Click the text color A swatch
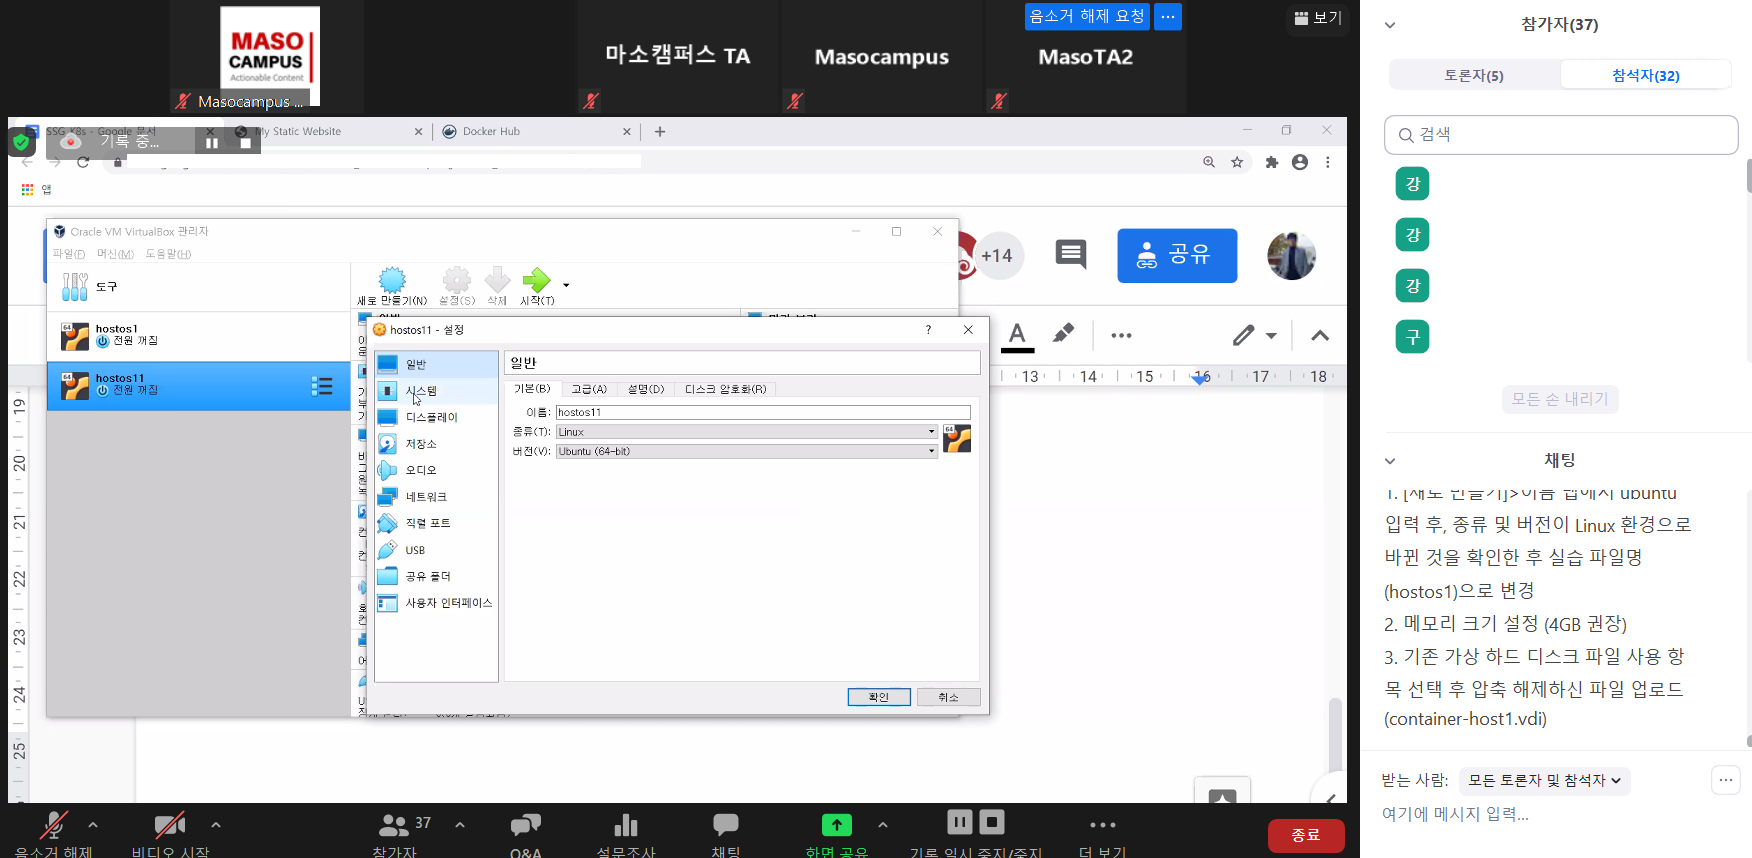 (x=1017, y=336)
